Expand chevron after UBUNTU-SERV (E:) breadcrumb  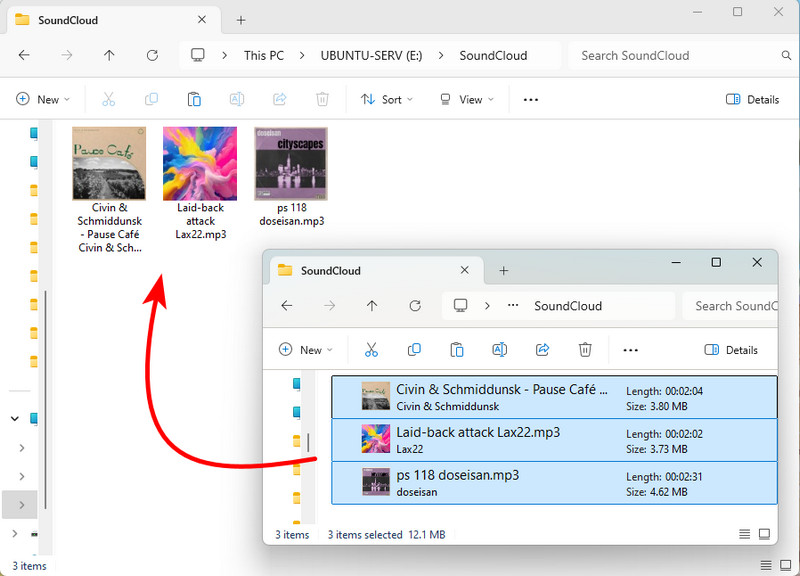tap(441, 56)
